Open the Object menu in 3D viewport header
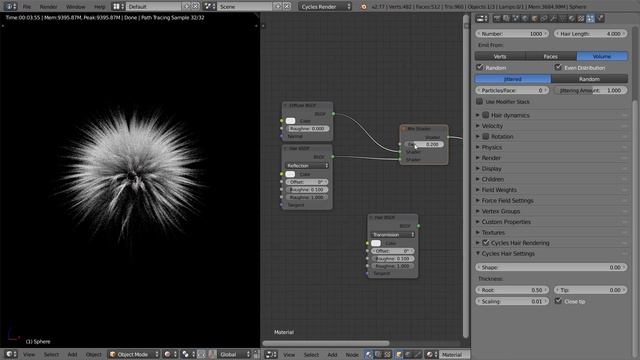640x360 pixels. (93, 354)
